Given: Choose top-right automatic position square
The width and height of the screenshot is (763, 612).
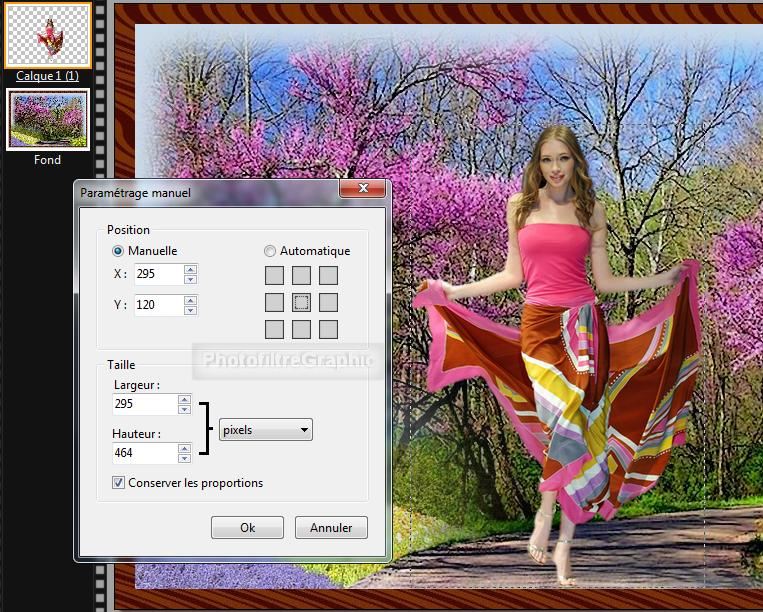Looking at the screenshot, I should pos(328,275).
